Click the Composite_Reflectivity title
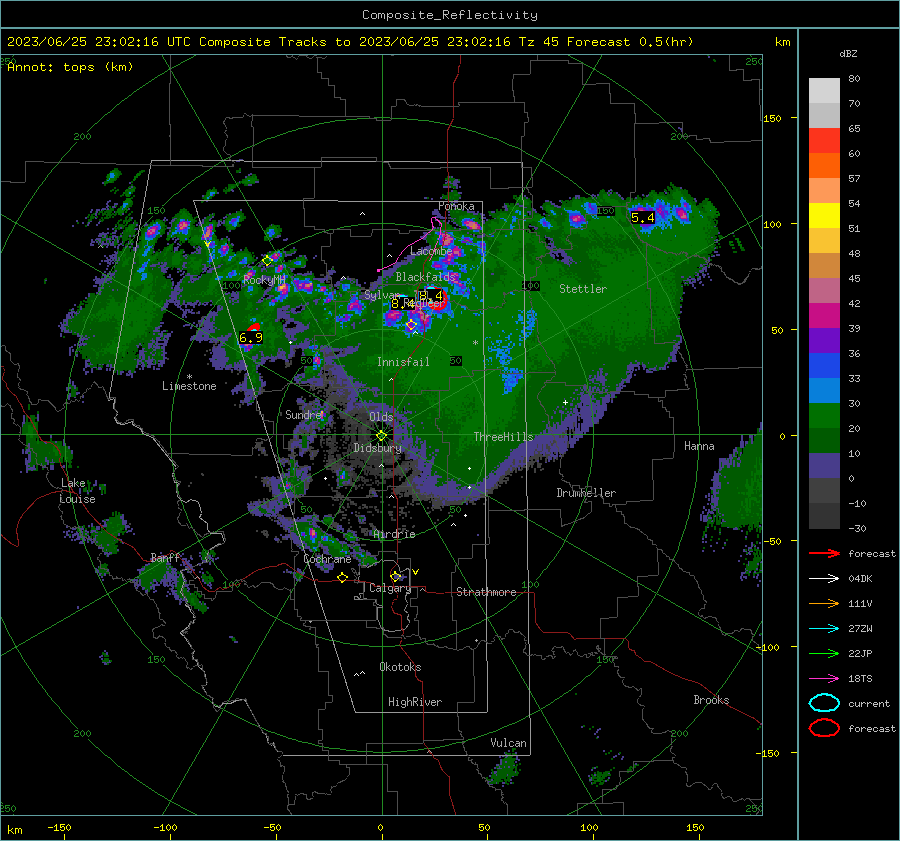Image resolution: width=900 pixels, height=841 pixels. 449,15
